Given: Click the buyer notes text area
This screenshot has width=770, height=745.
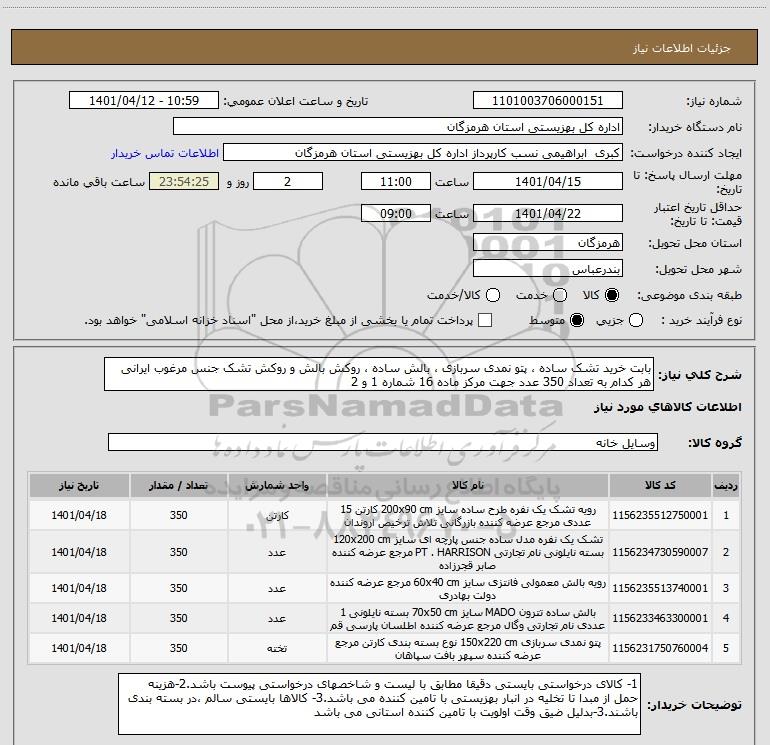Looking at the screenshot, I should point(380,704).
